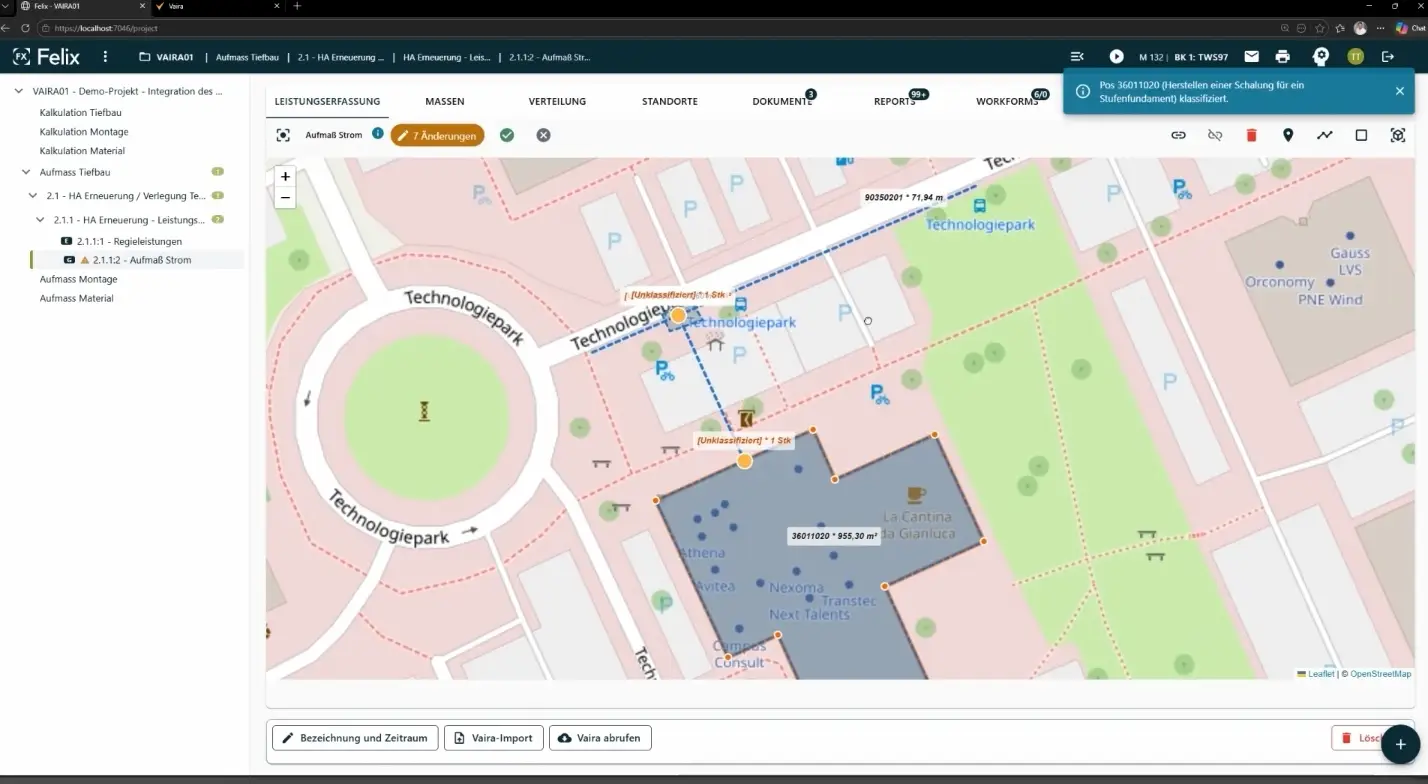Screen dimensions: 1428x784
Task: Discard changes with grey X icon
Action: click(543, 135)
